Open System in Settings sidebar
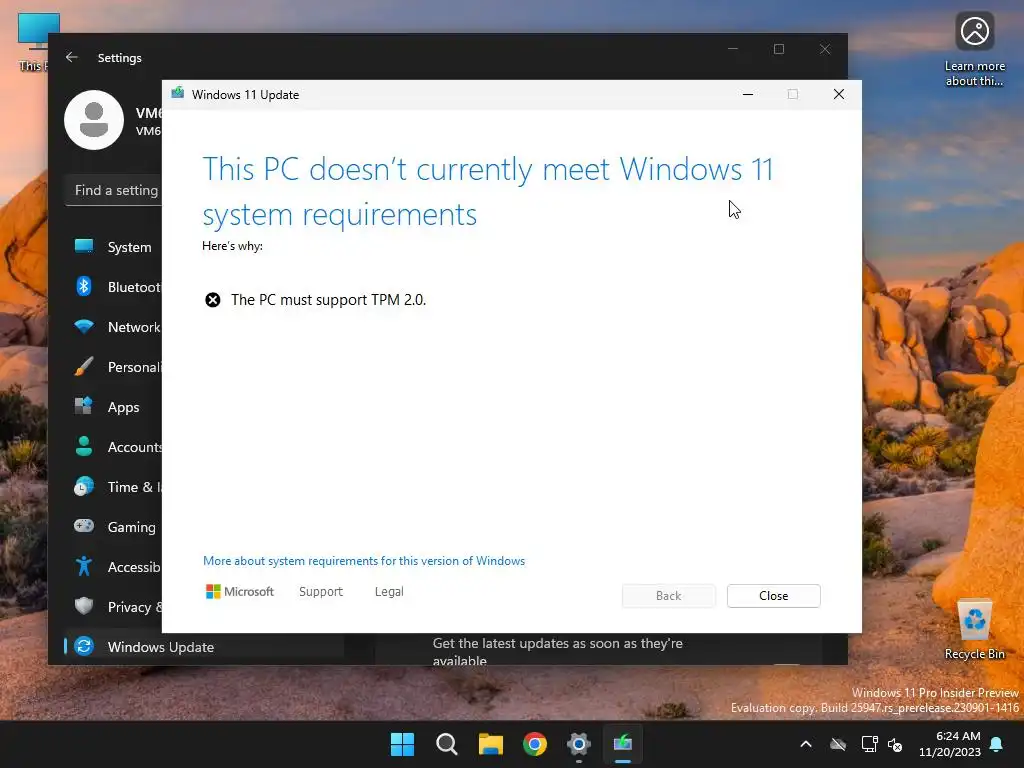 click(x=112, y=247)
